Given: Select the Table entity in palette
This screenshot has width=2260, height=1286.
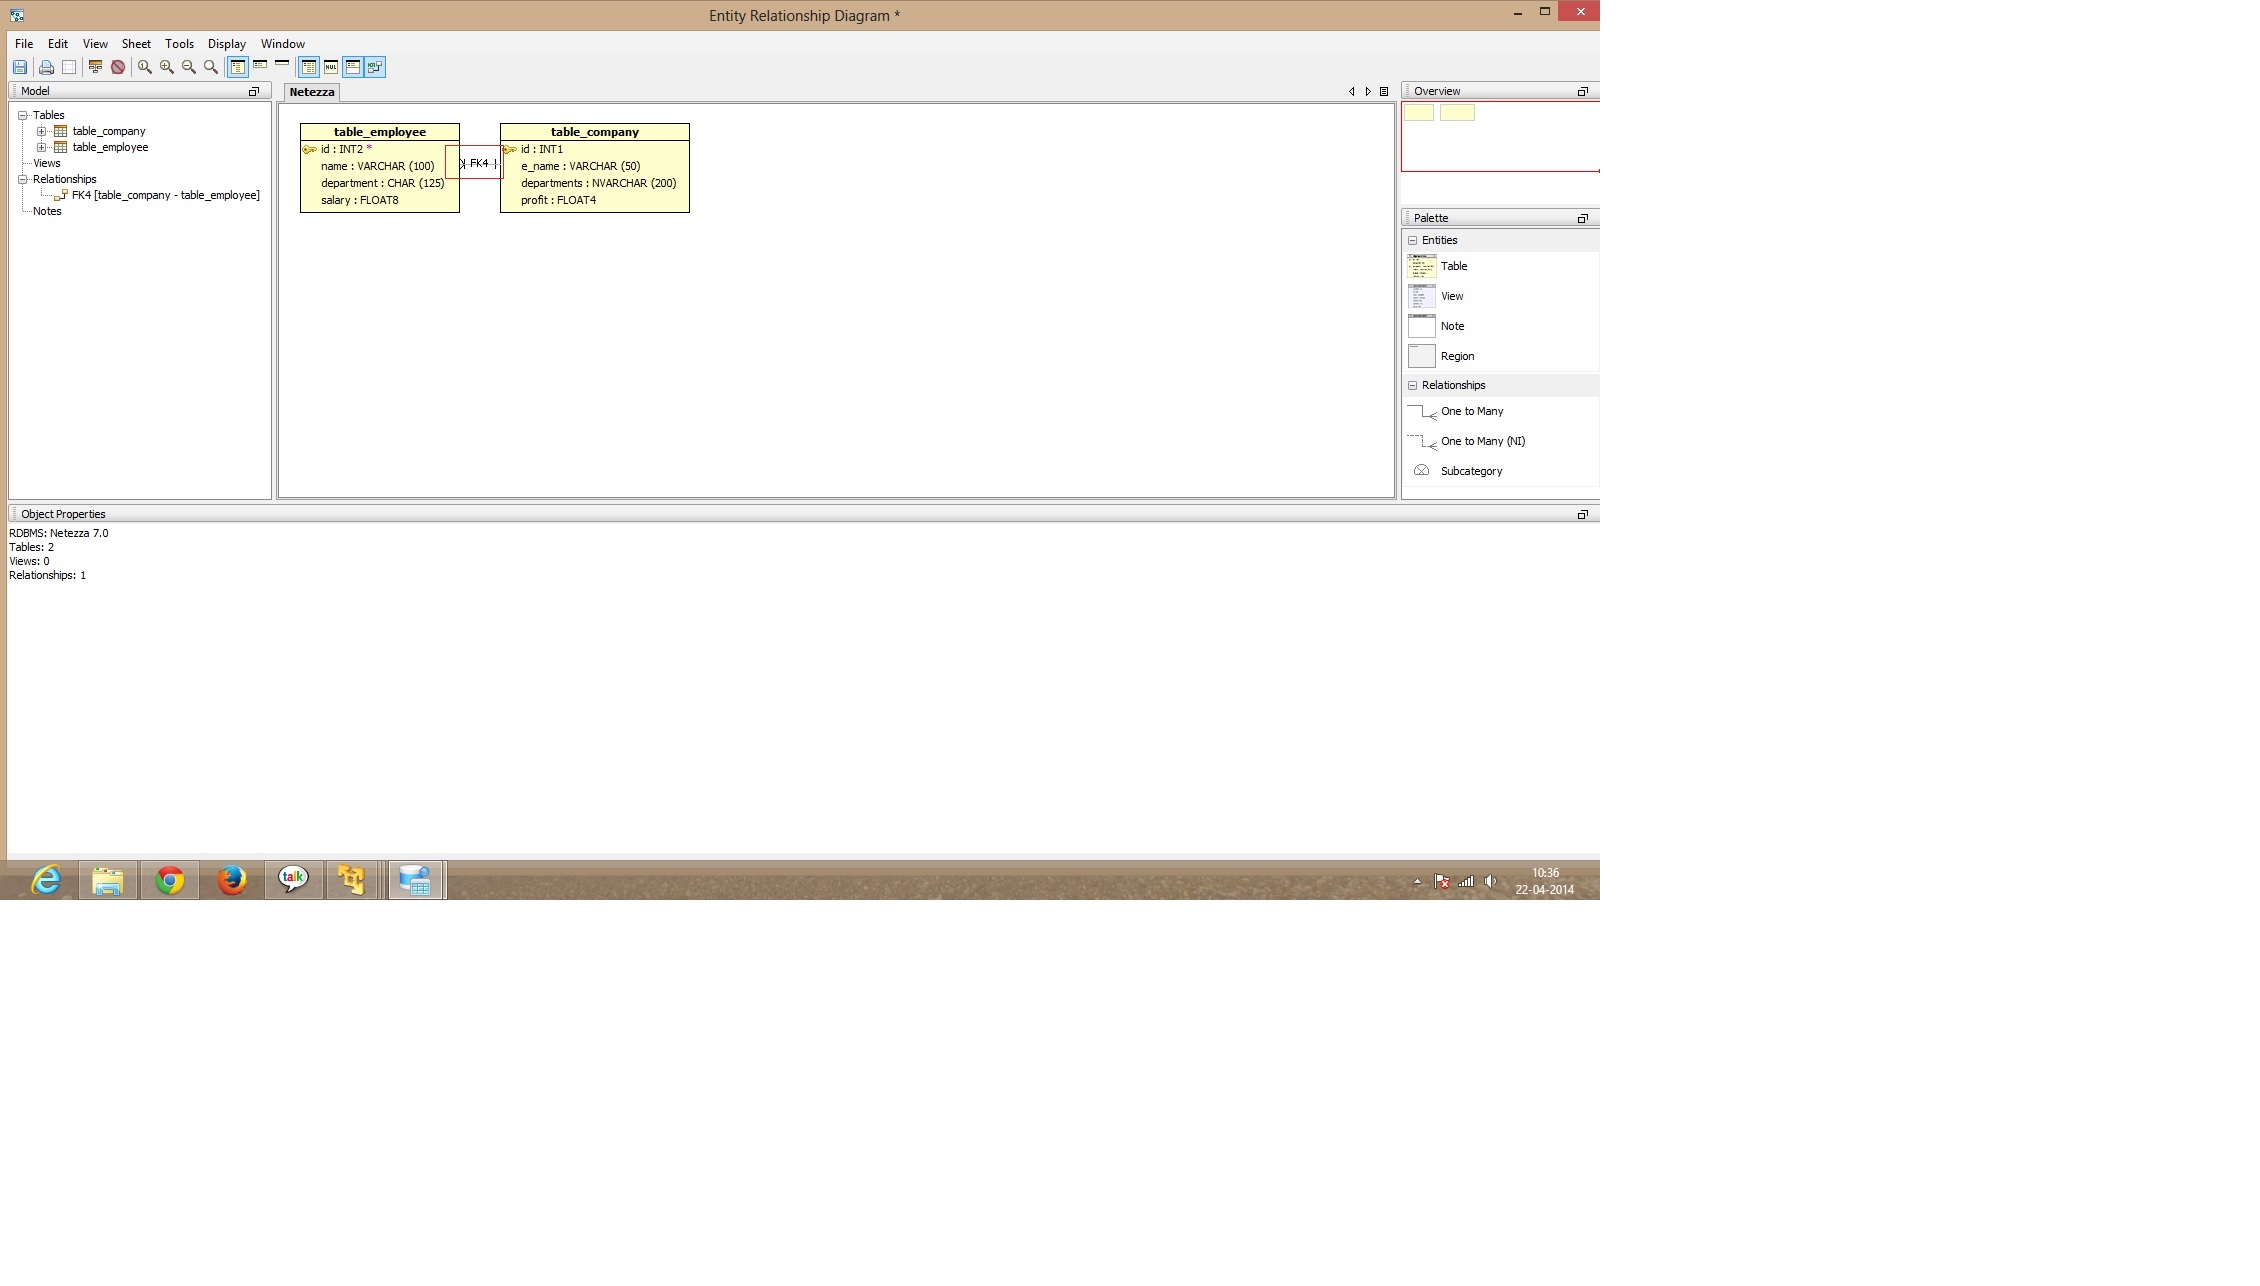Looking at the screenshot, I should point(1453,266).
